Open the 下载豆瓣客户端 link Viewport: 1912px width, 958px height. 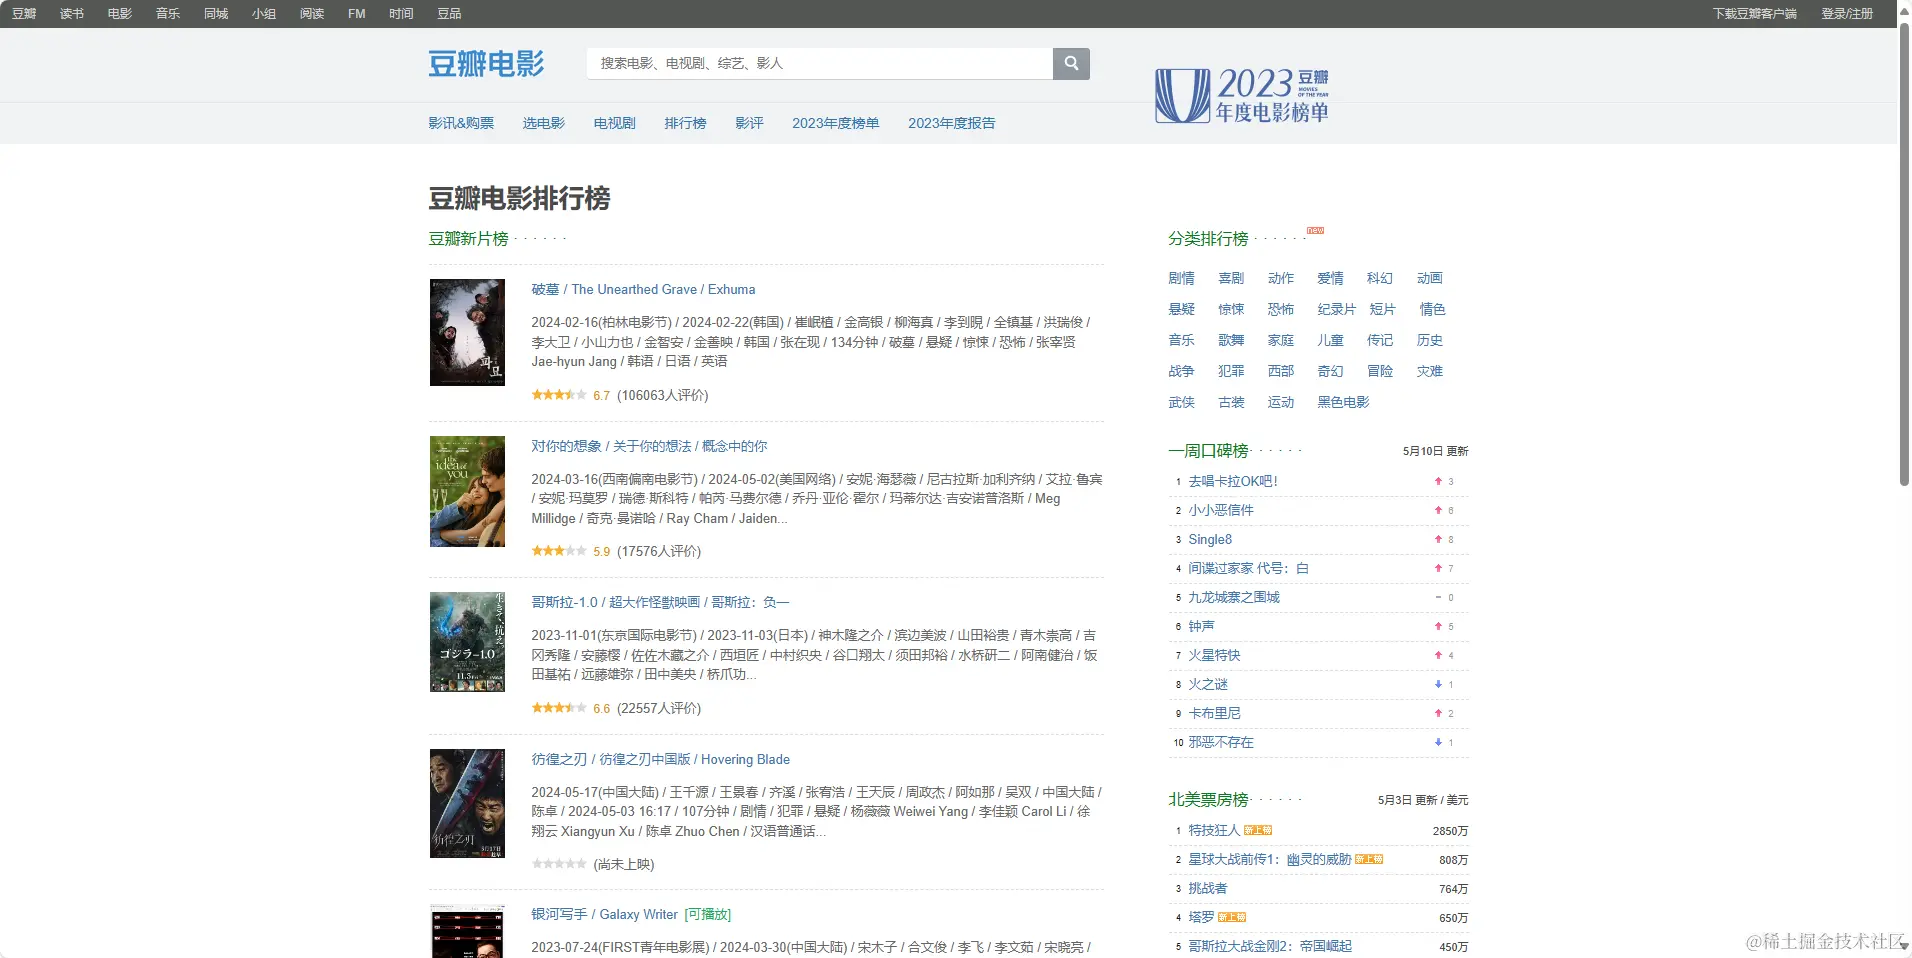(1753, 13)
